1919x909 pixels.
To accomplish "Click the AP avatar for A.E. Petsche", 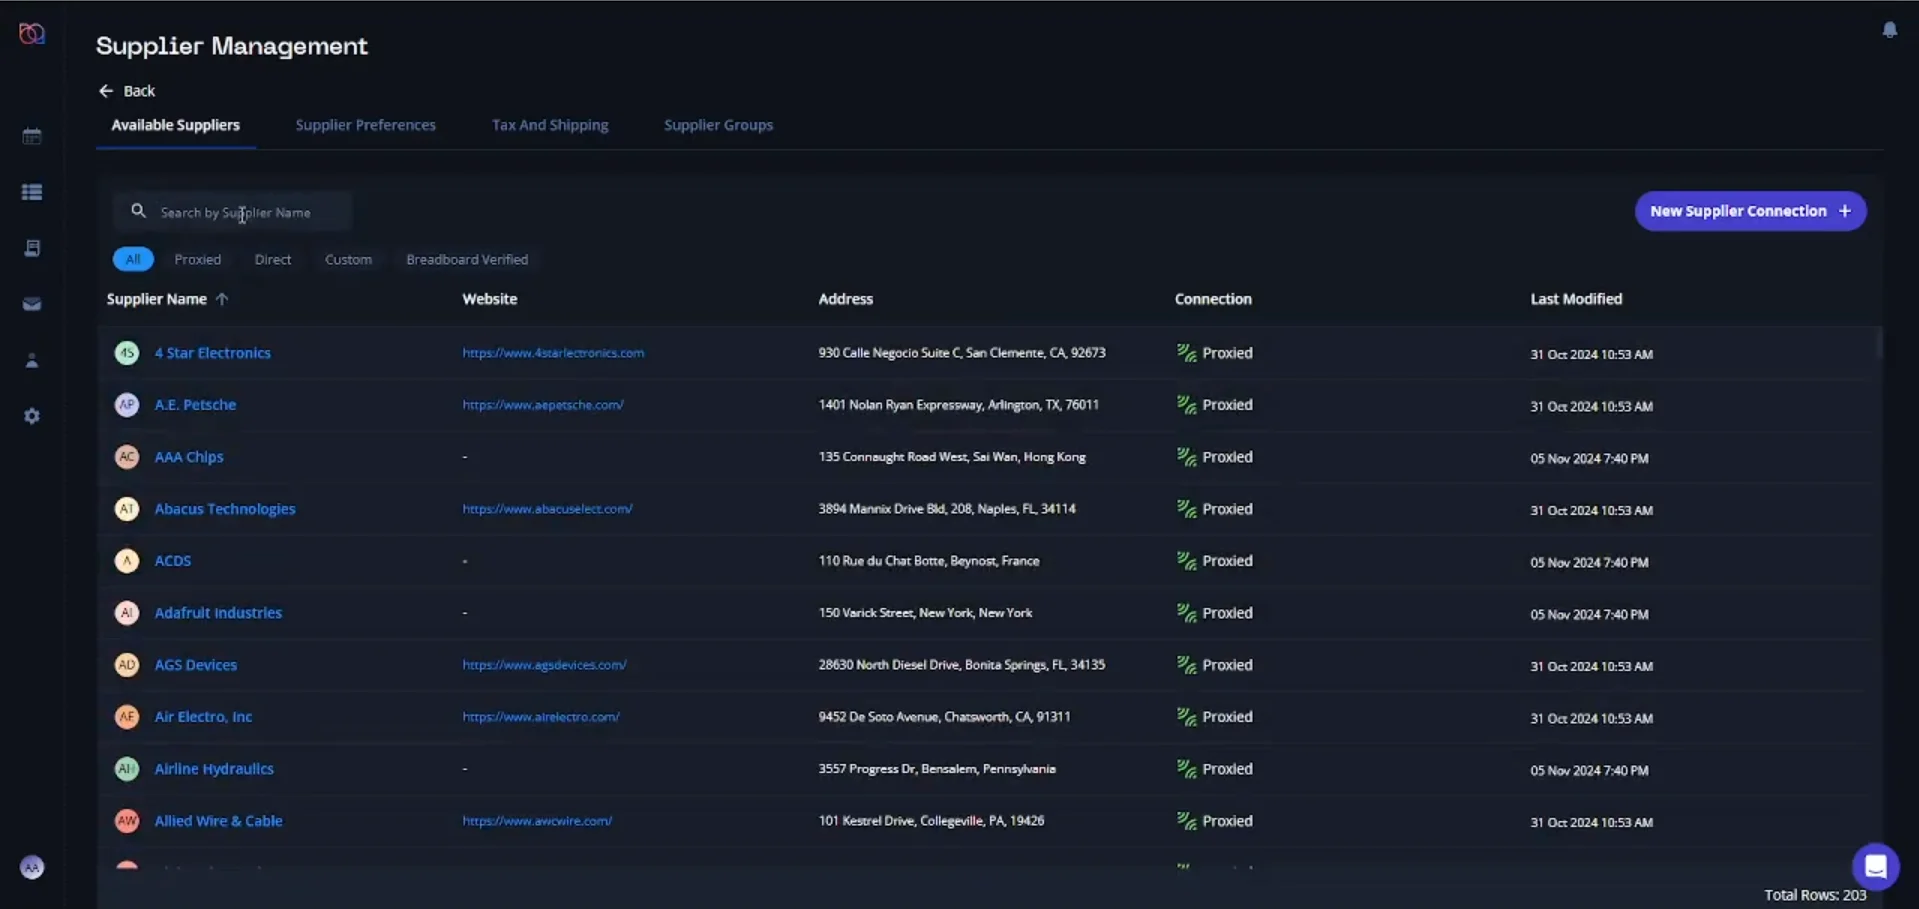I will coord(127,405).
